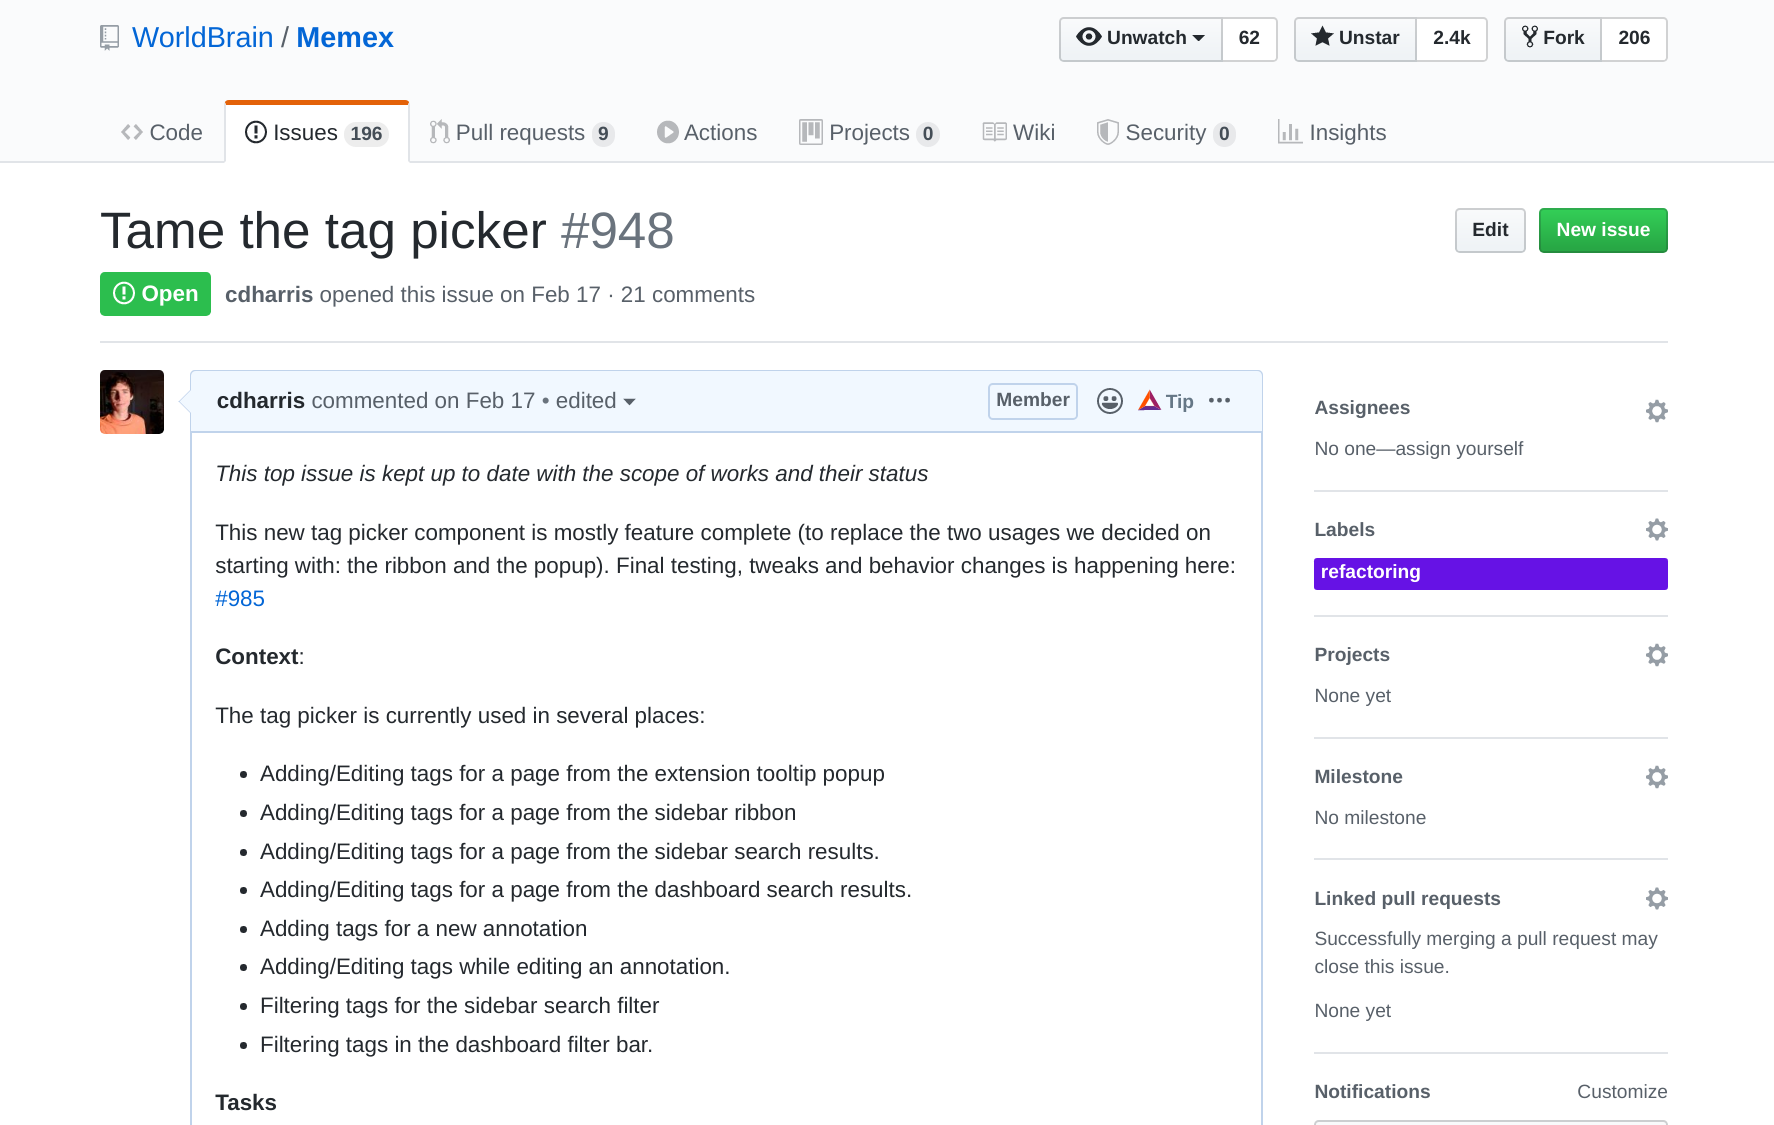Open the linked issue #985
Image resolution: width=1774 pixels, height=1125 pixels.
pyautogui.click(x=240, y=599)
